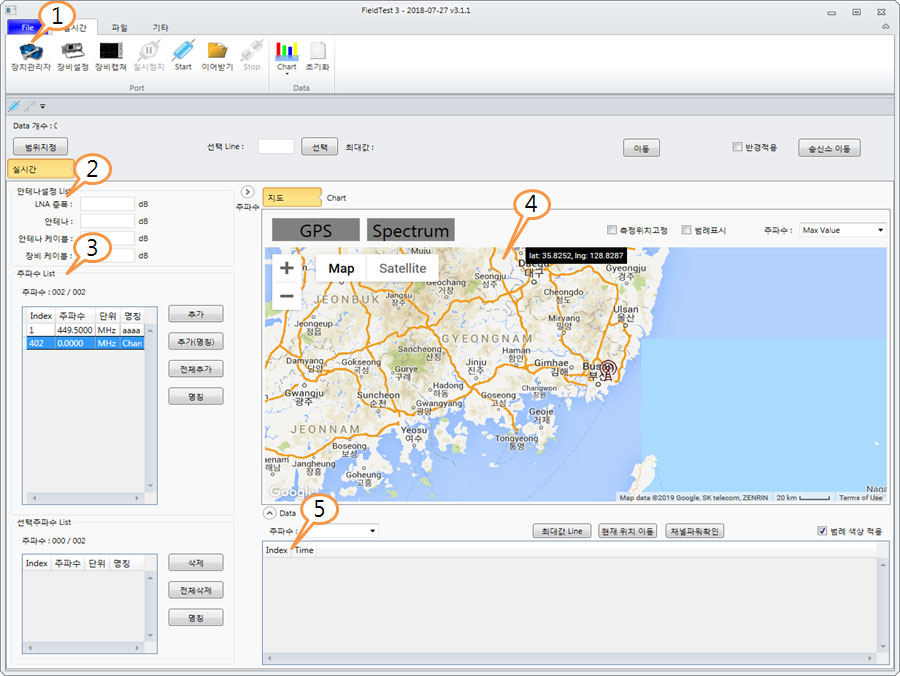This screenshot has width=900, height=676.
Task: Click the FieldTest app icon in title bar
Action: [11, 10]
